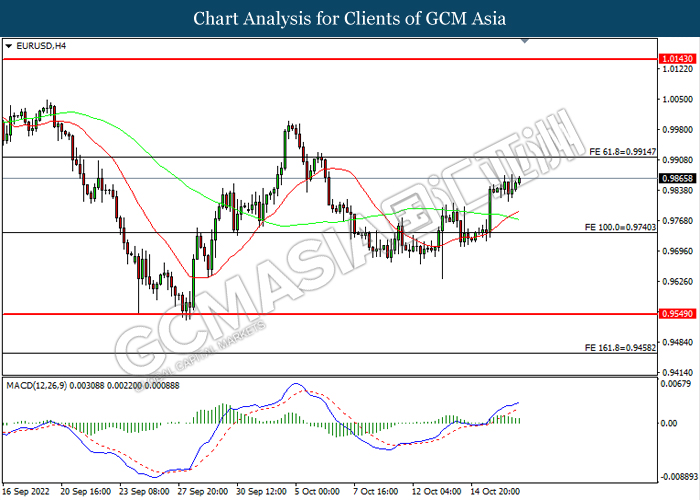Screen dimensions: 700x500
Task: Click the 20 Sep 16:00 time label
Action: pyautogui.click(x=86, y=492)
